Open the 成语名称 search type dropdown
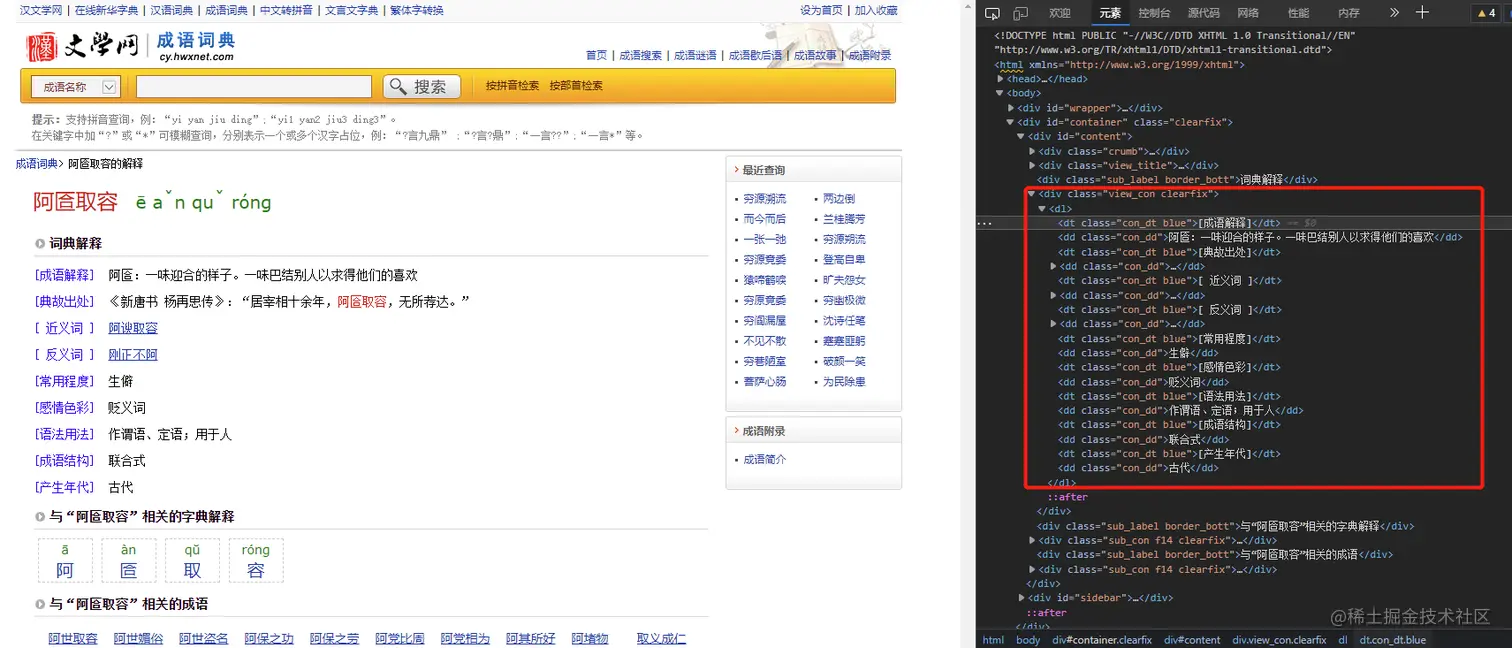The image size is (1512, 648). (76, 87)
